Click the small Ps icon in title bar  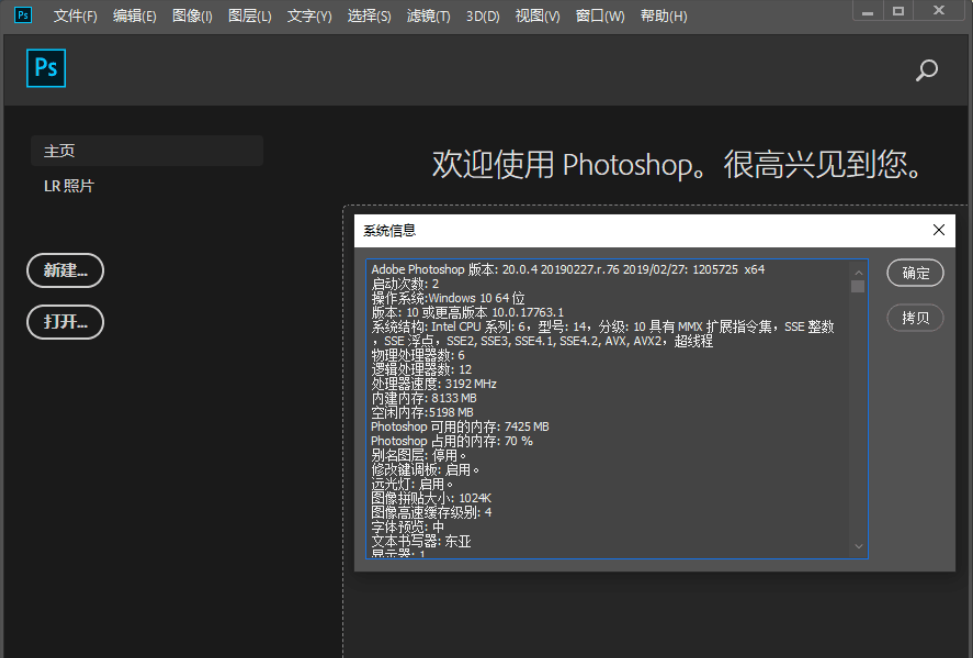pyautogui.click(x=23, y=15)
